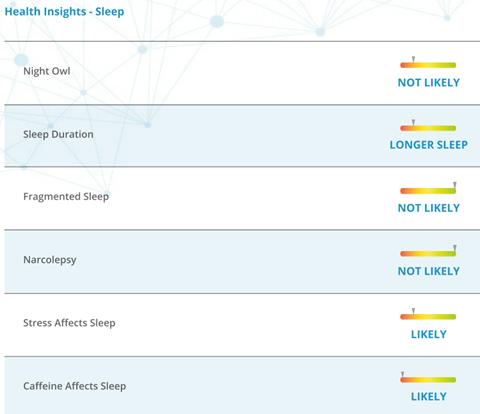
Task: Open the Caffeine Affects Sleep label
Action: (x=75, y=386)
